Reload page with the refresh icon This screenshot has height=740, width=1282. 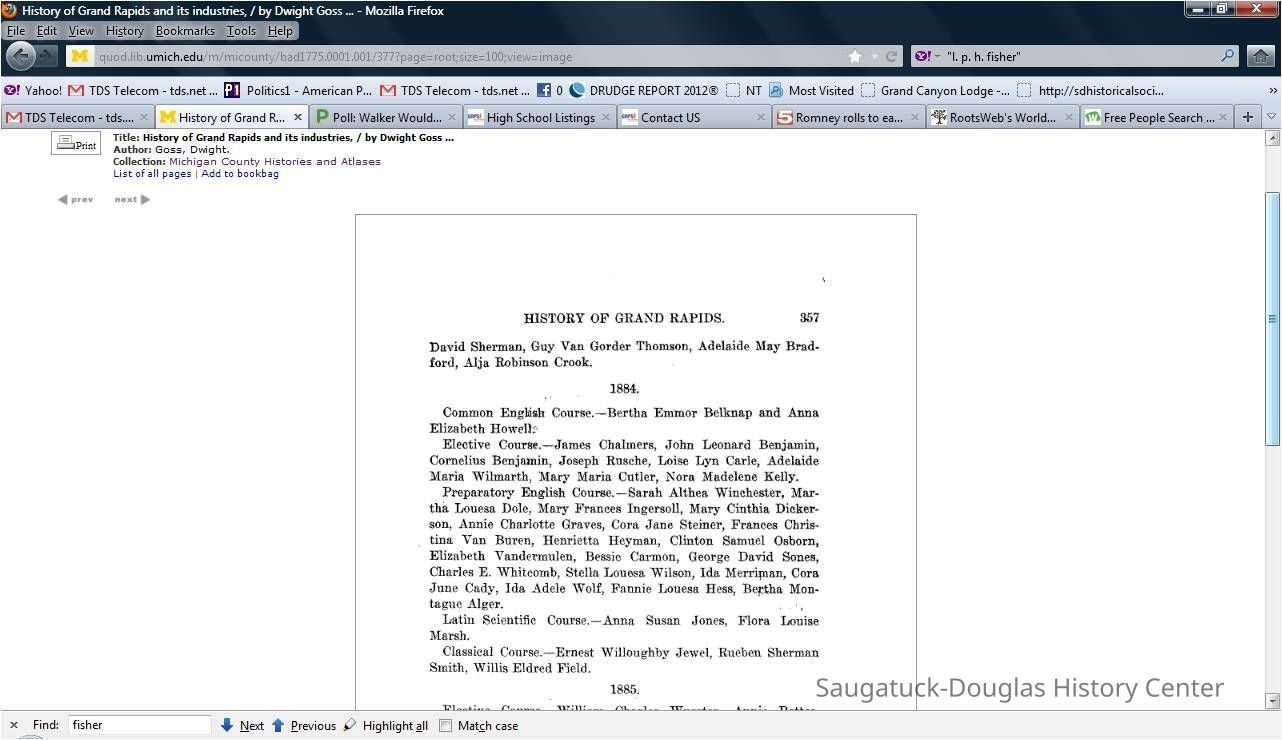pos(891,57)
